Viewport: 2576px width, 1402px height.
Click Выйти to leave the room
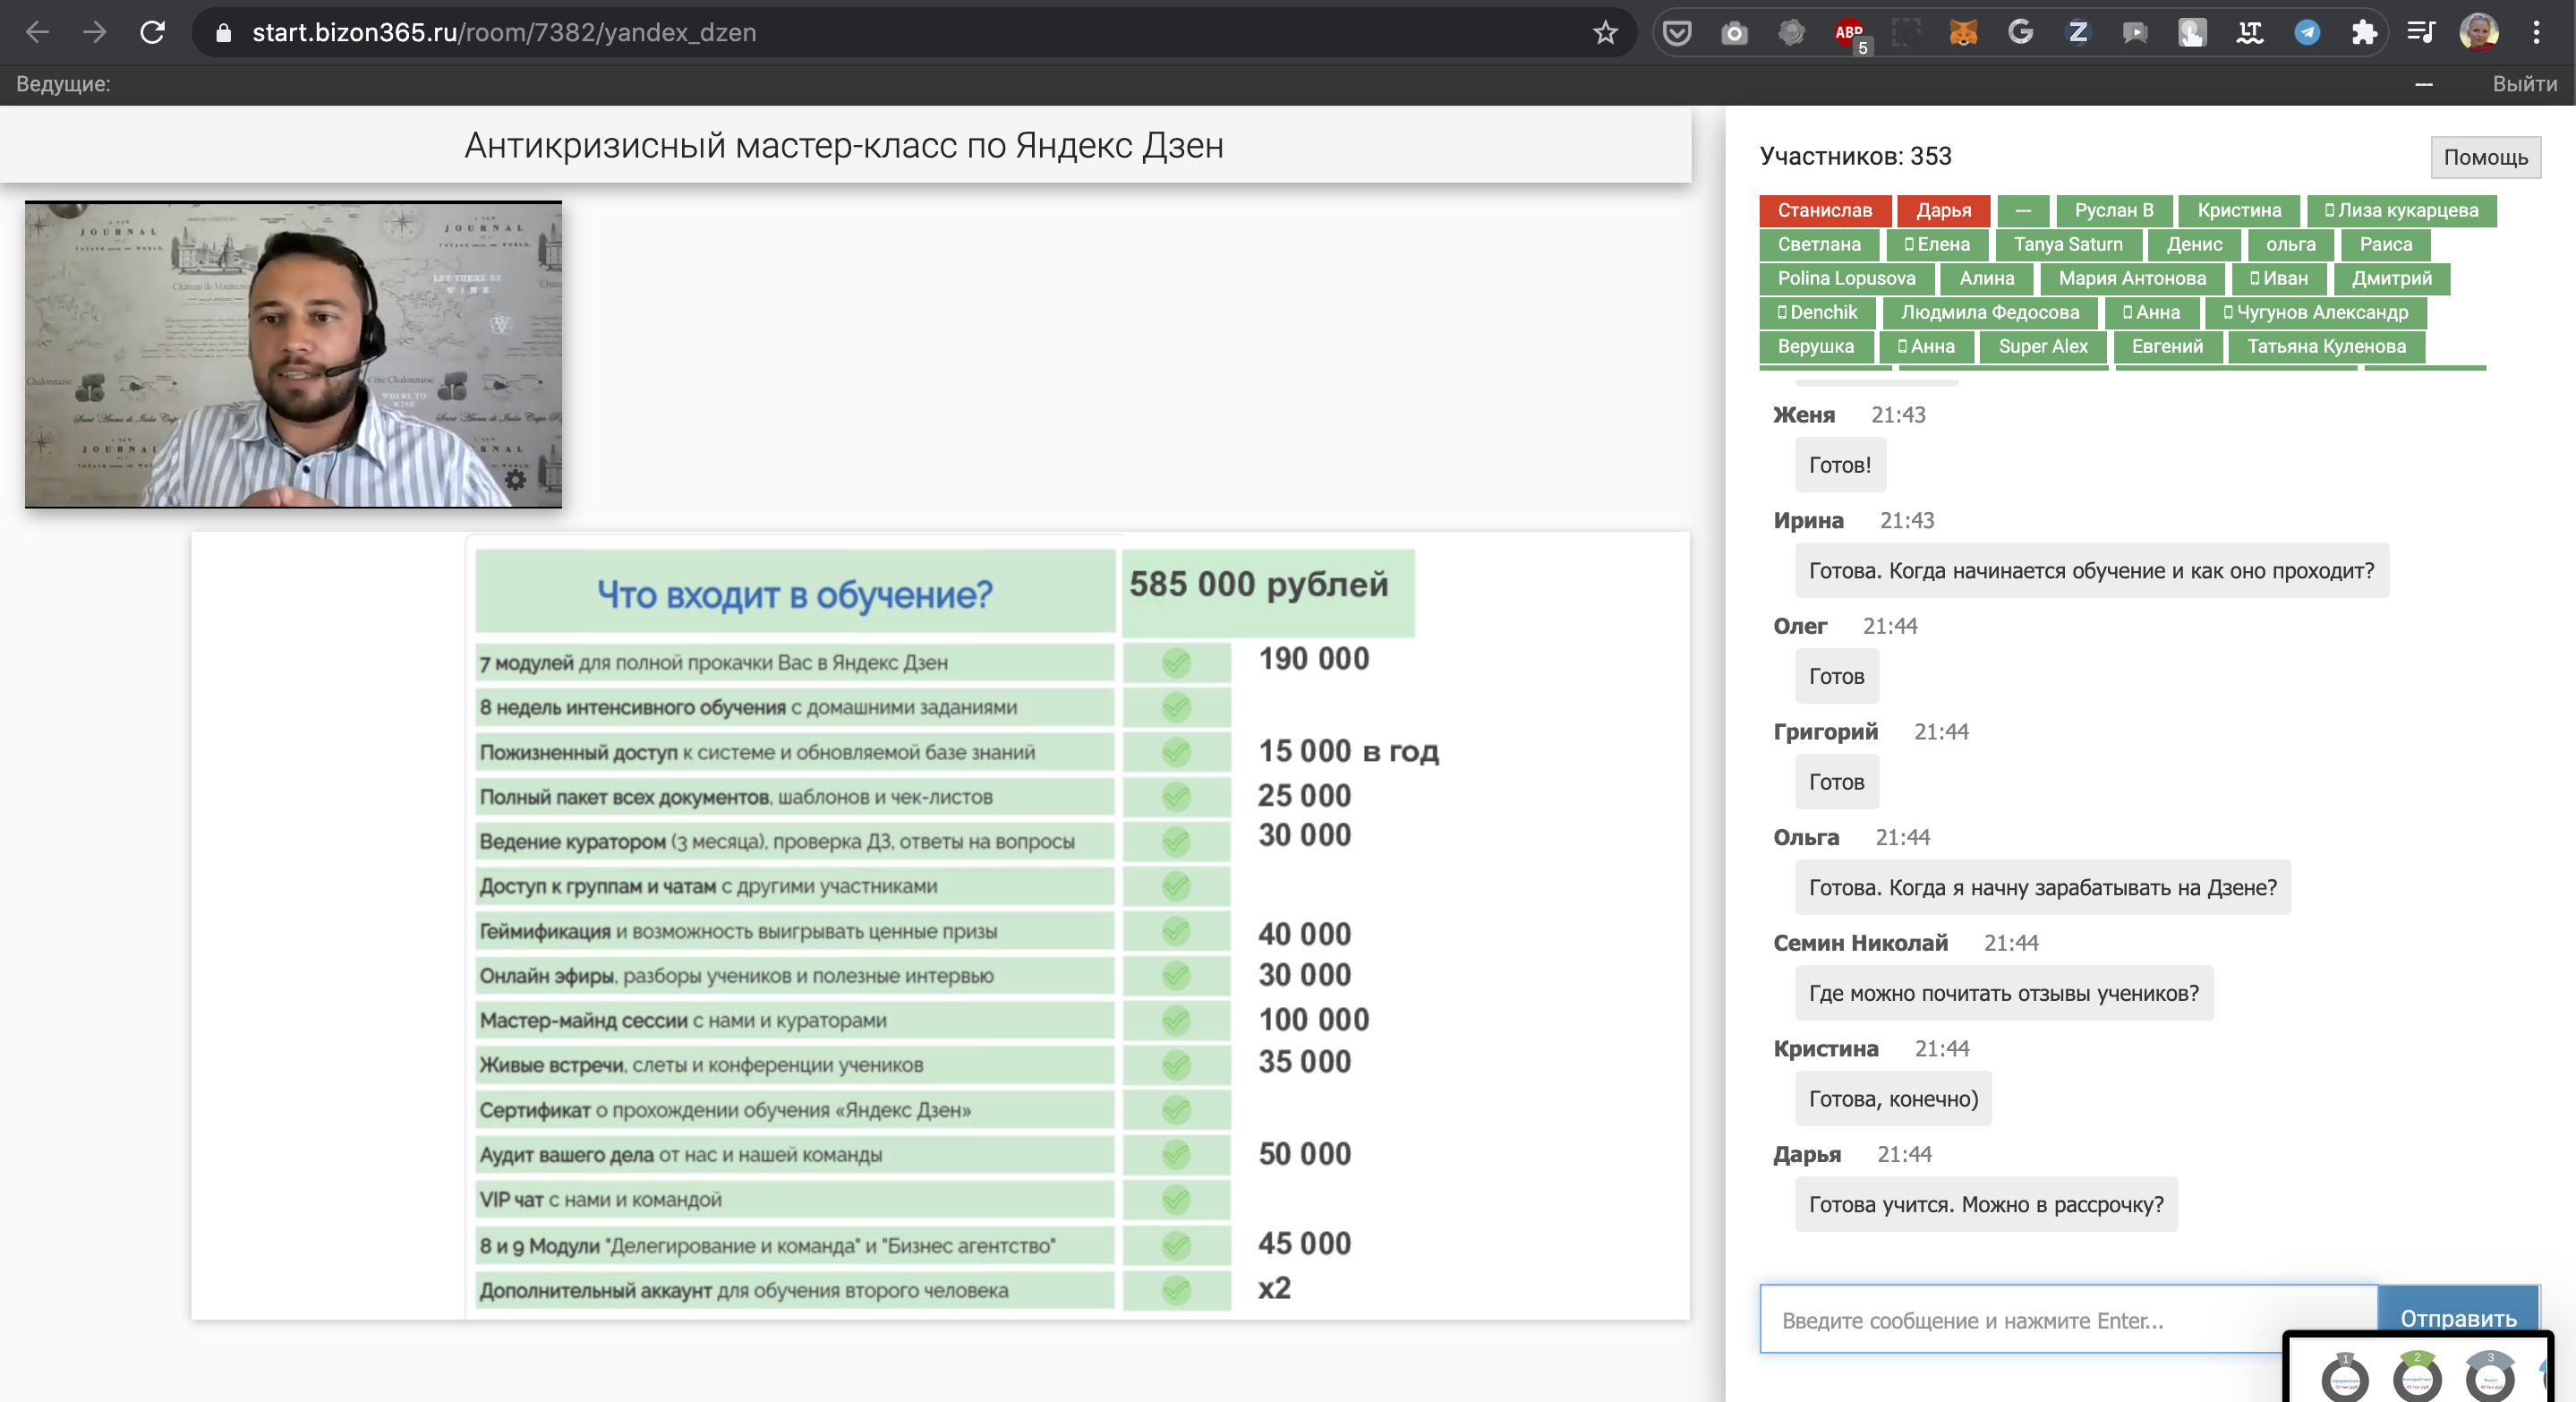2524,84
